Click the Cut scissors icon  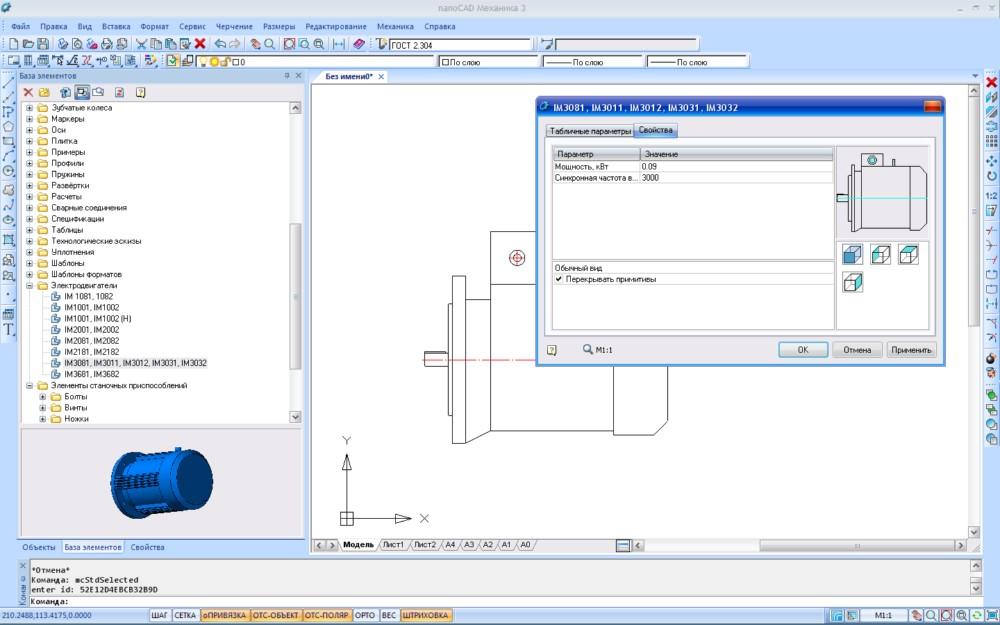(141, 44)
